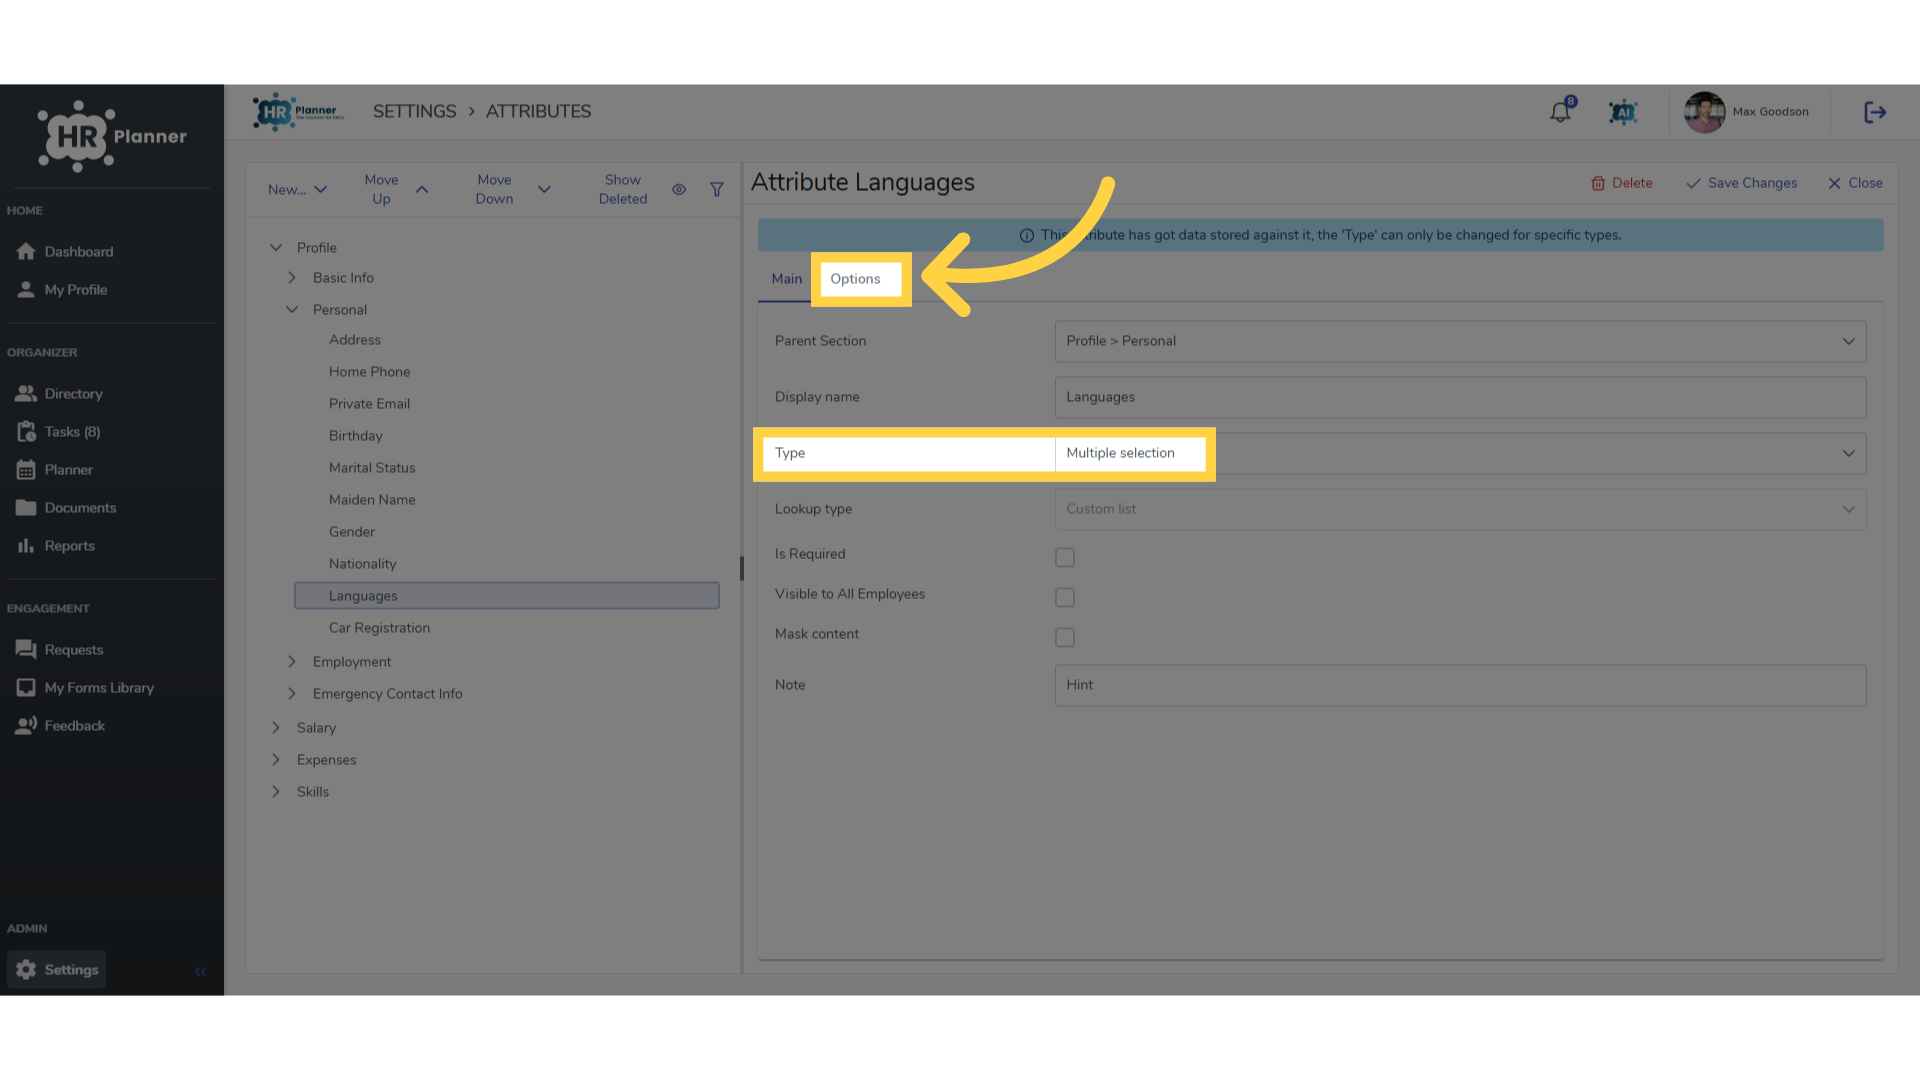
Task: Expand the Salary tree node
Action: click(x=276, y=728)
